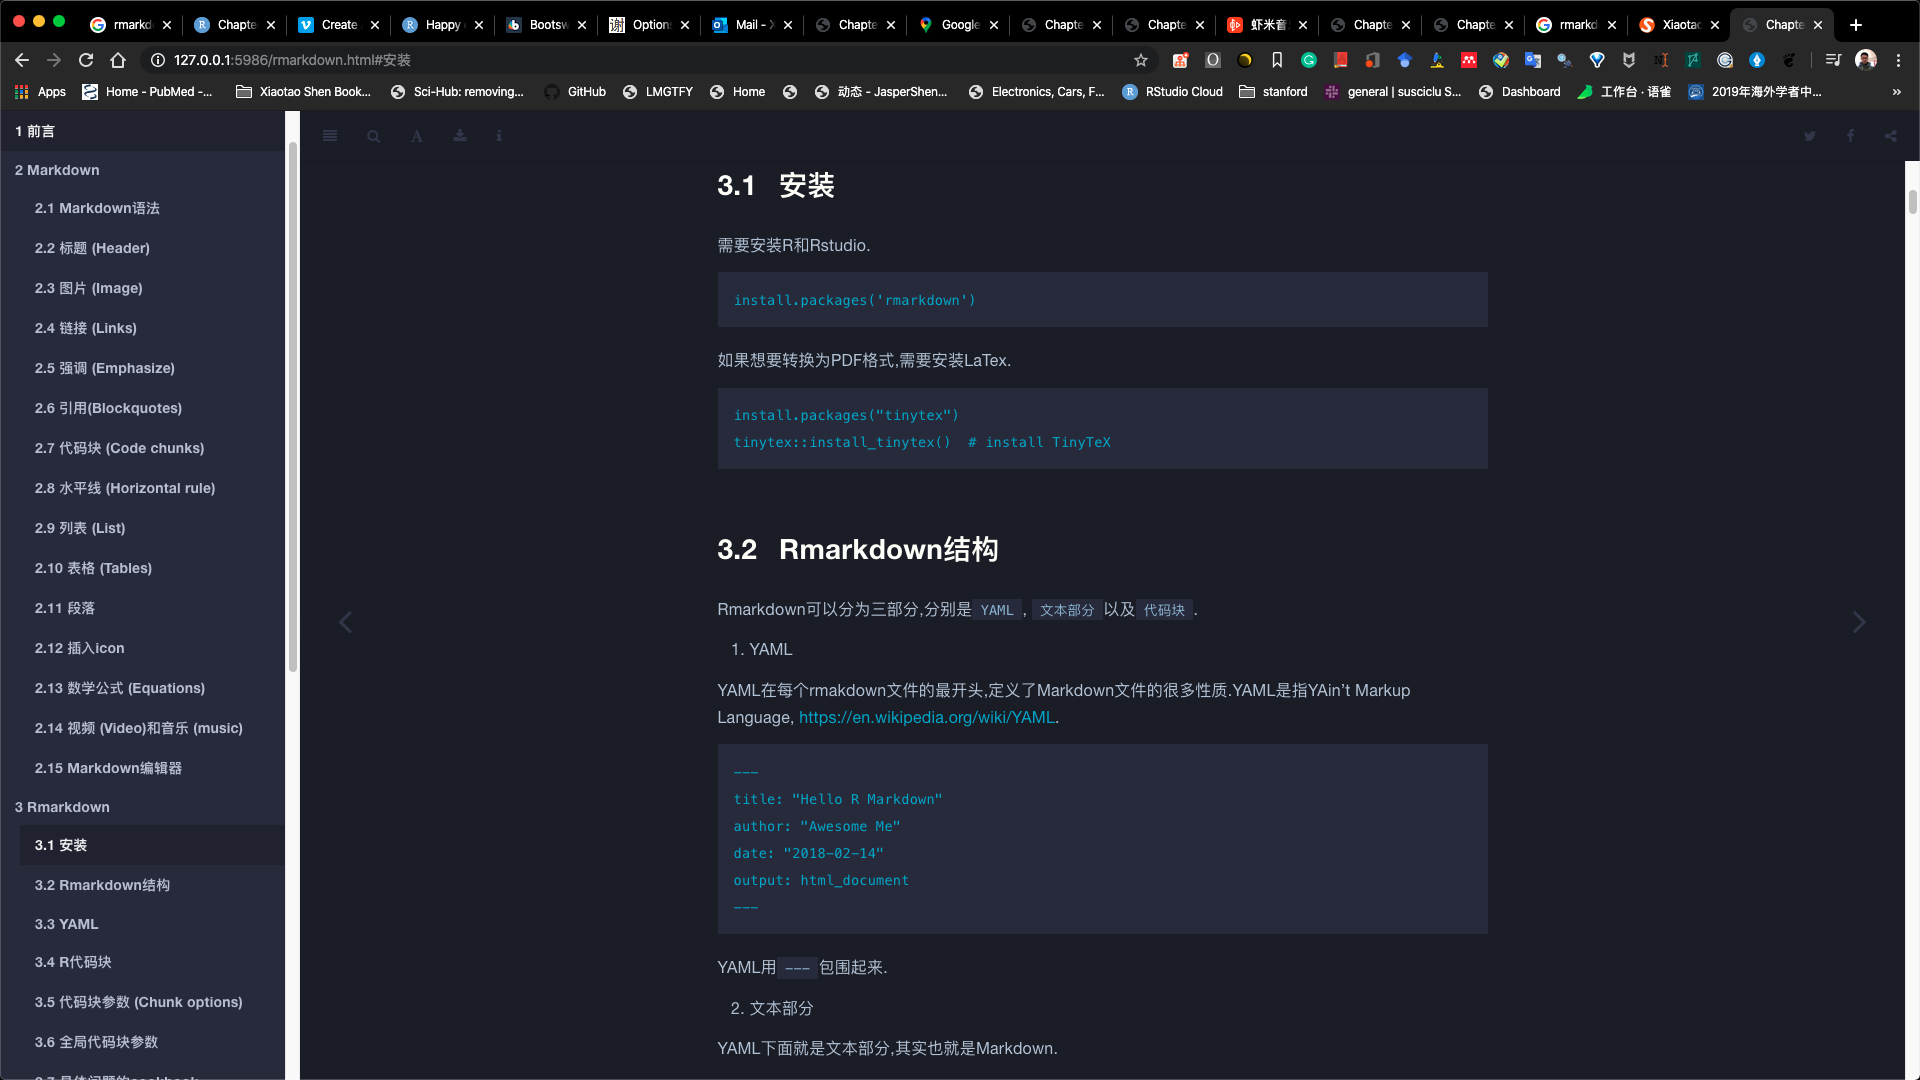
Task: Share page via Twitter icon
Action: click(1809, 136)
